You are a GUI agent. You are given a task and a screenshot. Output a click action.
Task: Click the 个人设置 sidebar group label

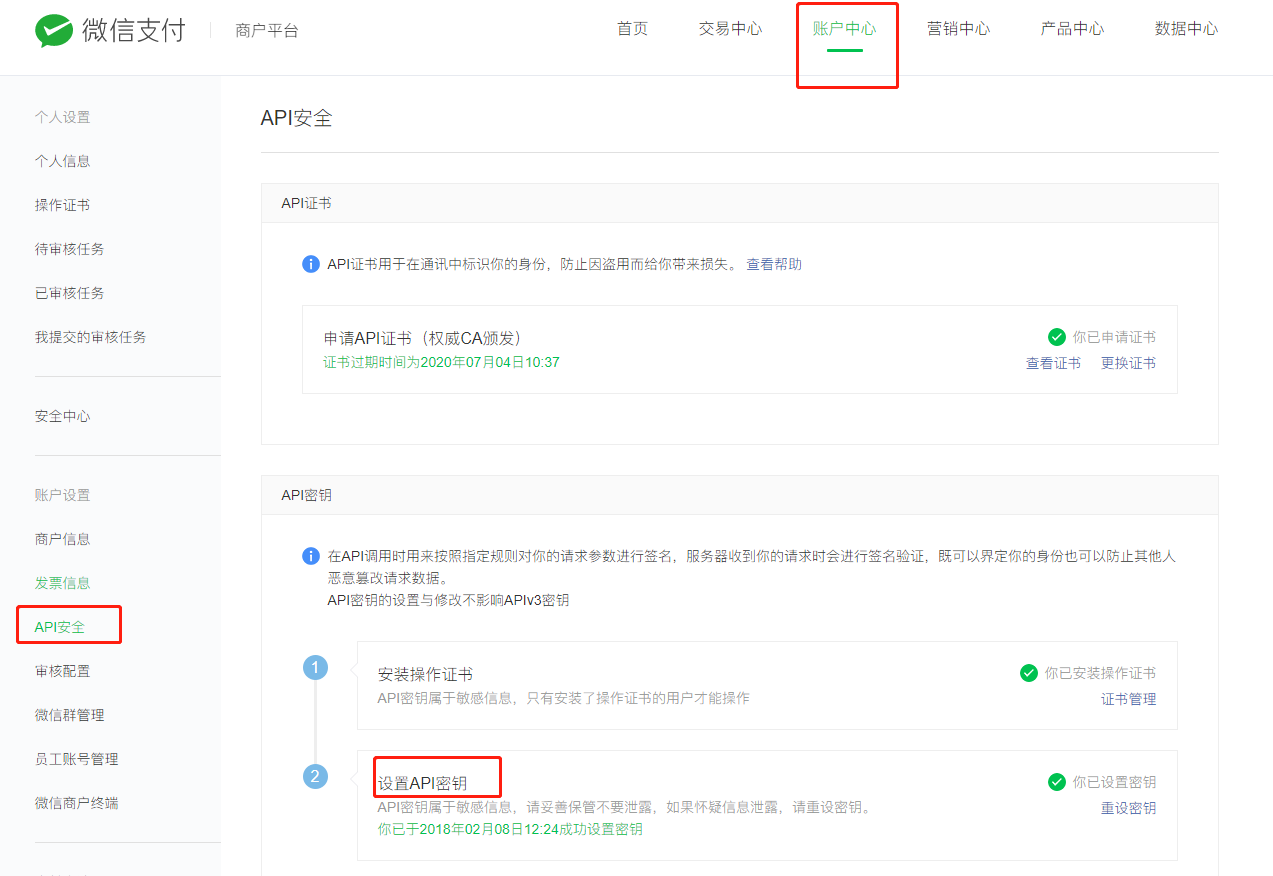tap(62, 117)
